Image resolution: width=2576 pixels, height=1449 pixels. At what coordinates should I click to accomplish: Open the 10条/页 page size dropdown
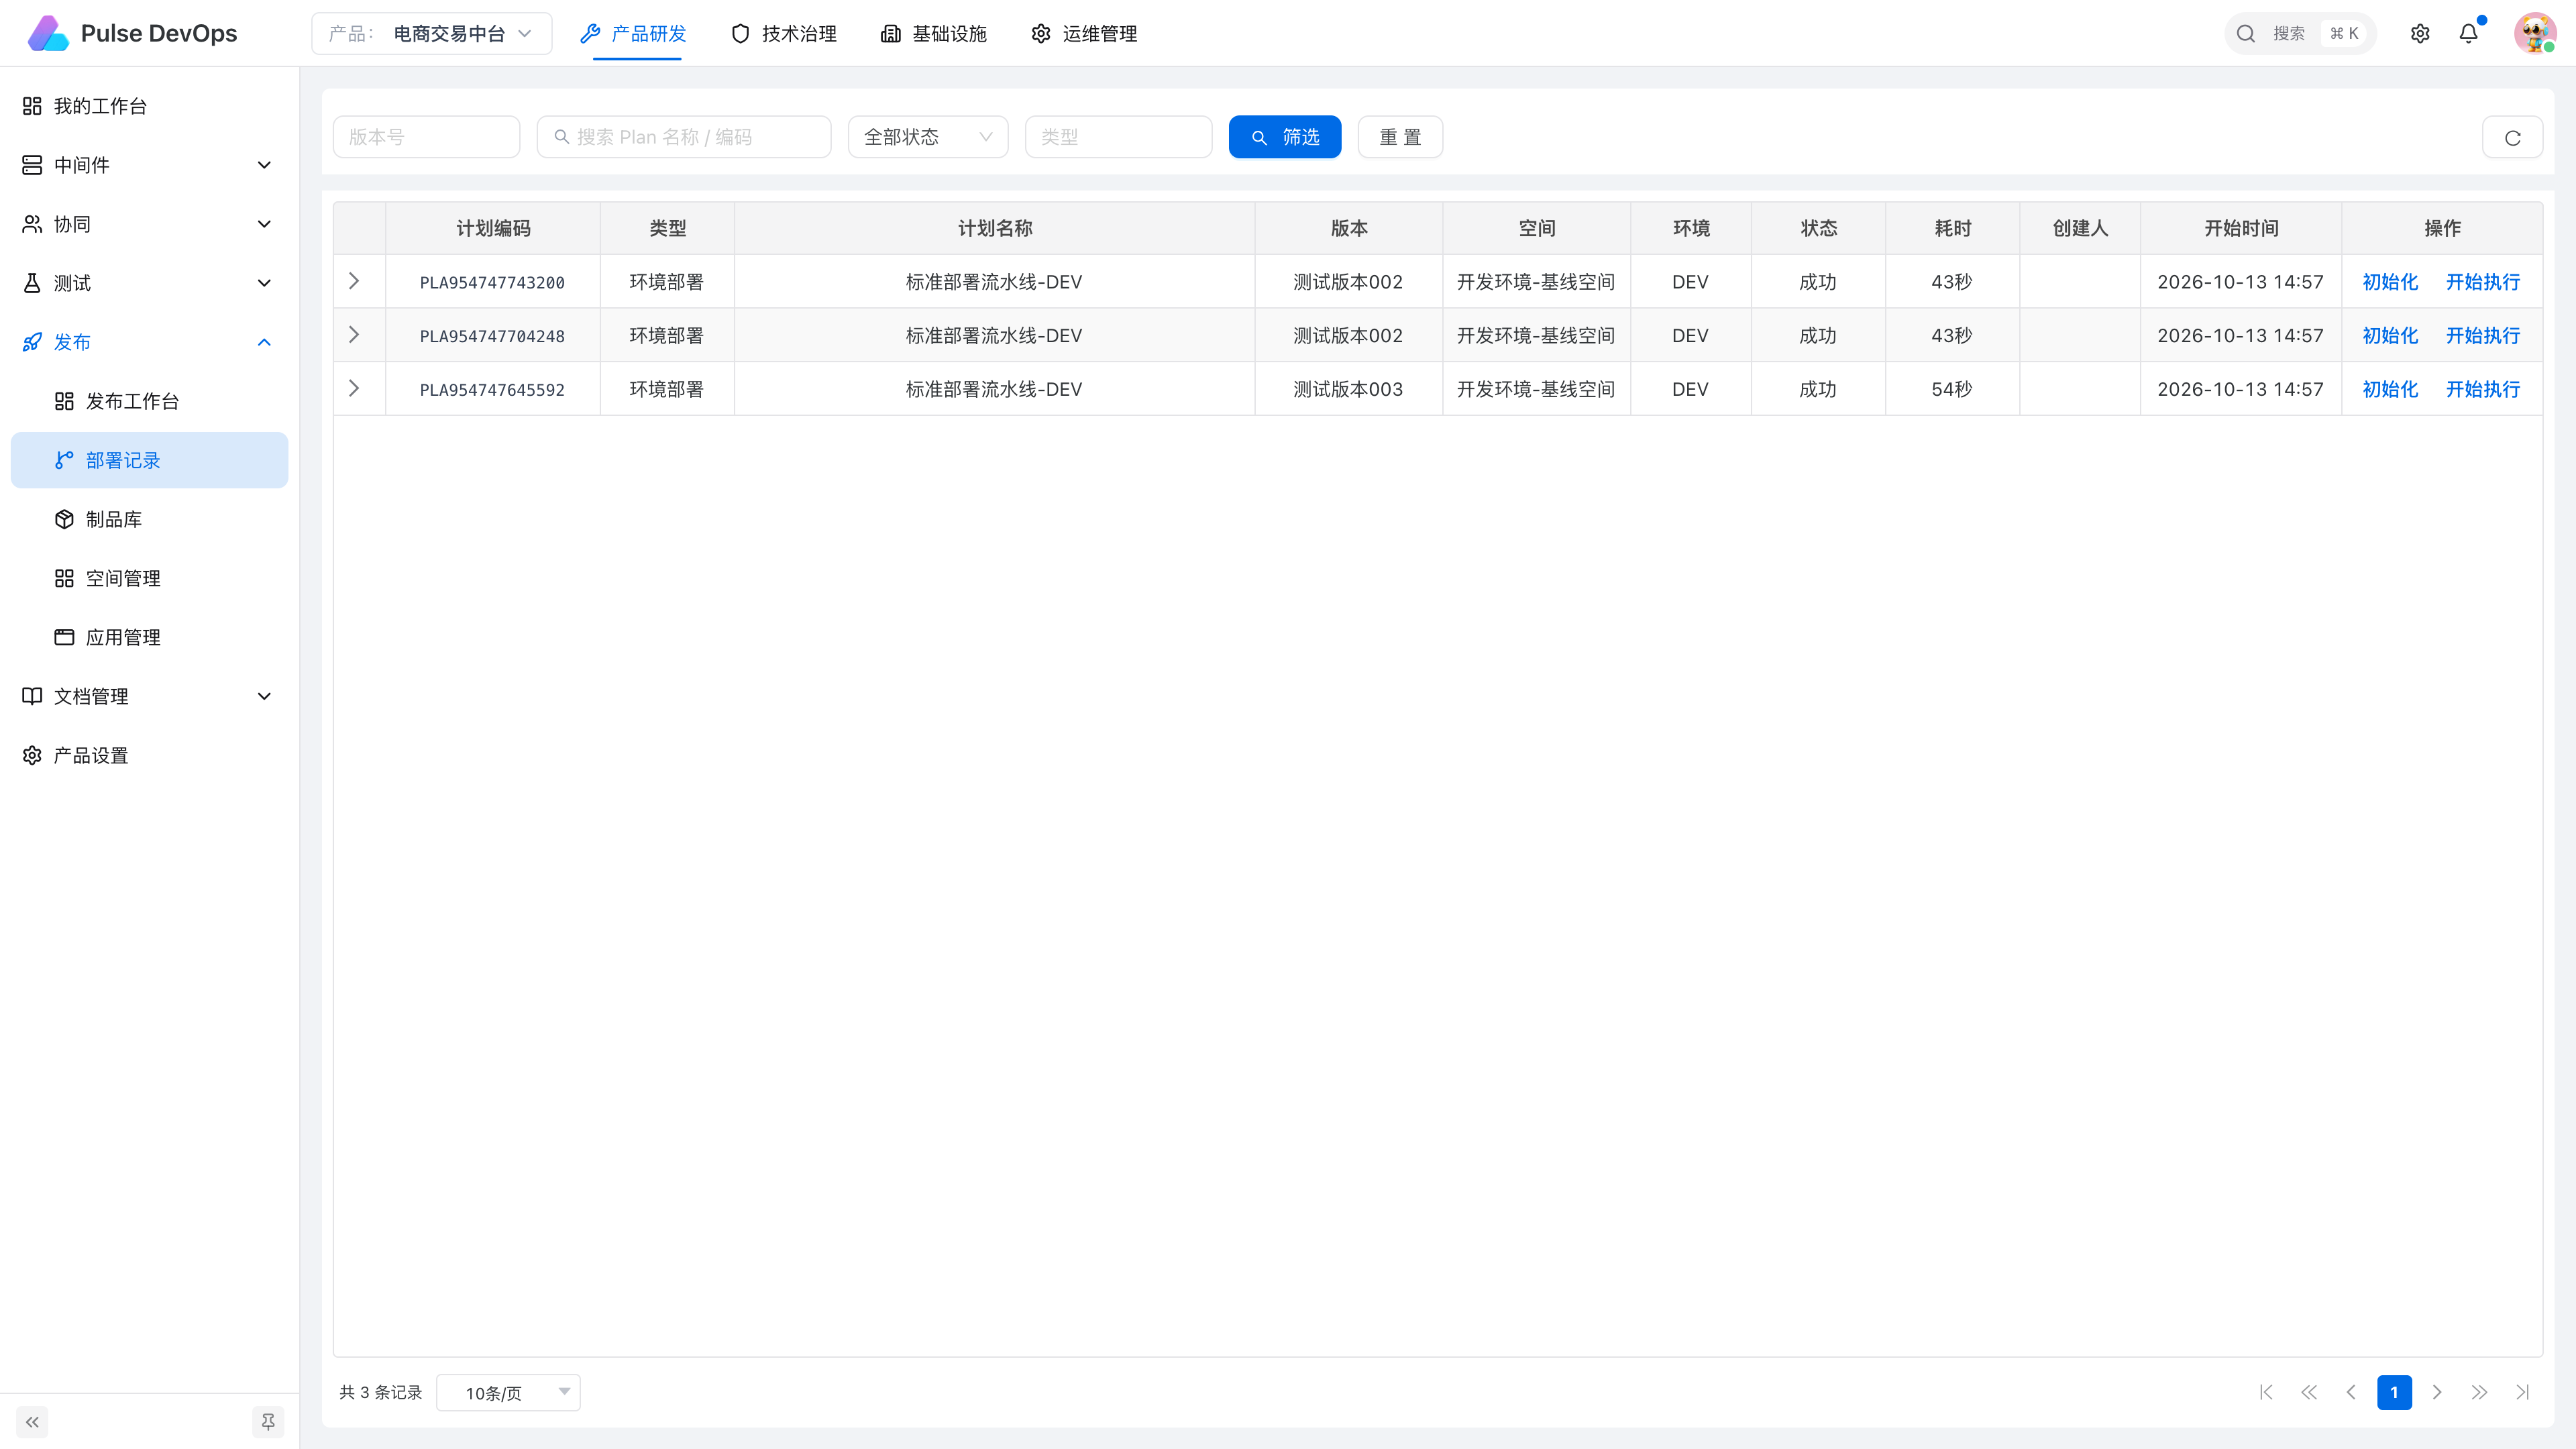coord(508,1392)
